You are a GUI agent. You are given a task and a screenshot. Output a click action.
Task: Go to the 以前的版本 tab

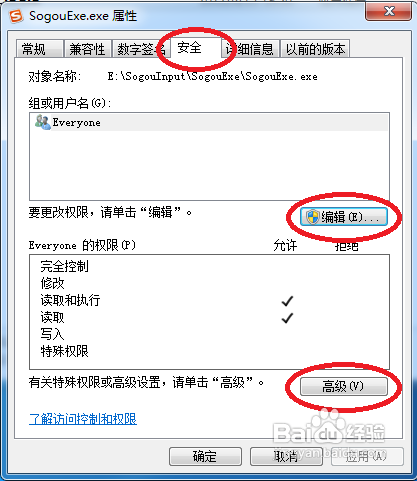(x=315, y=49)
